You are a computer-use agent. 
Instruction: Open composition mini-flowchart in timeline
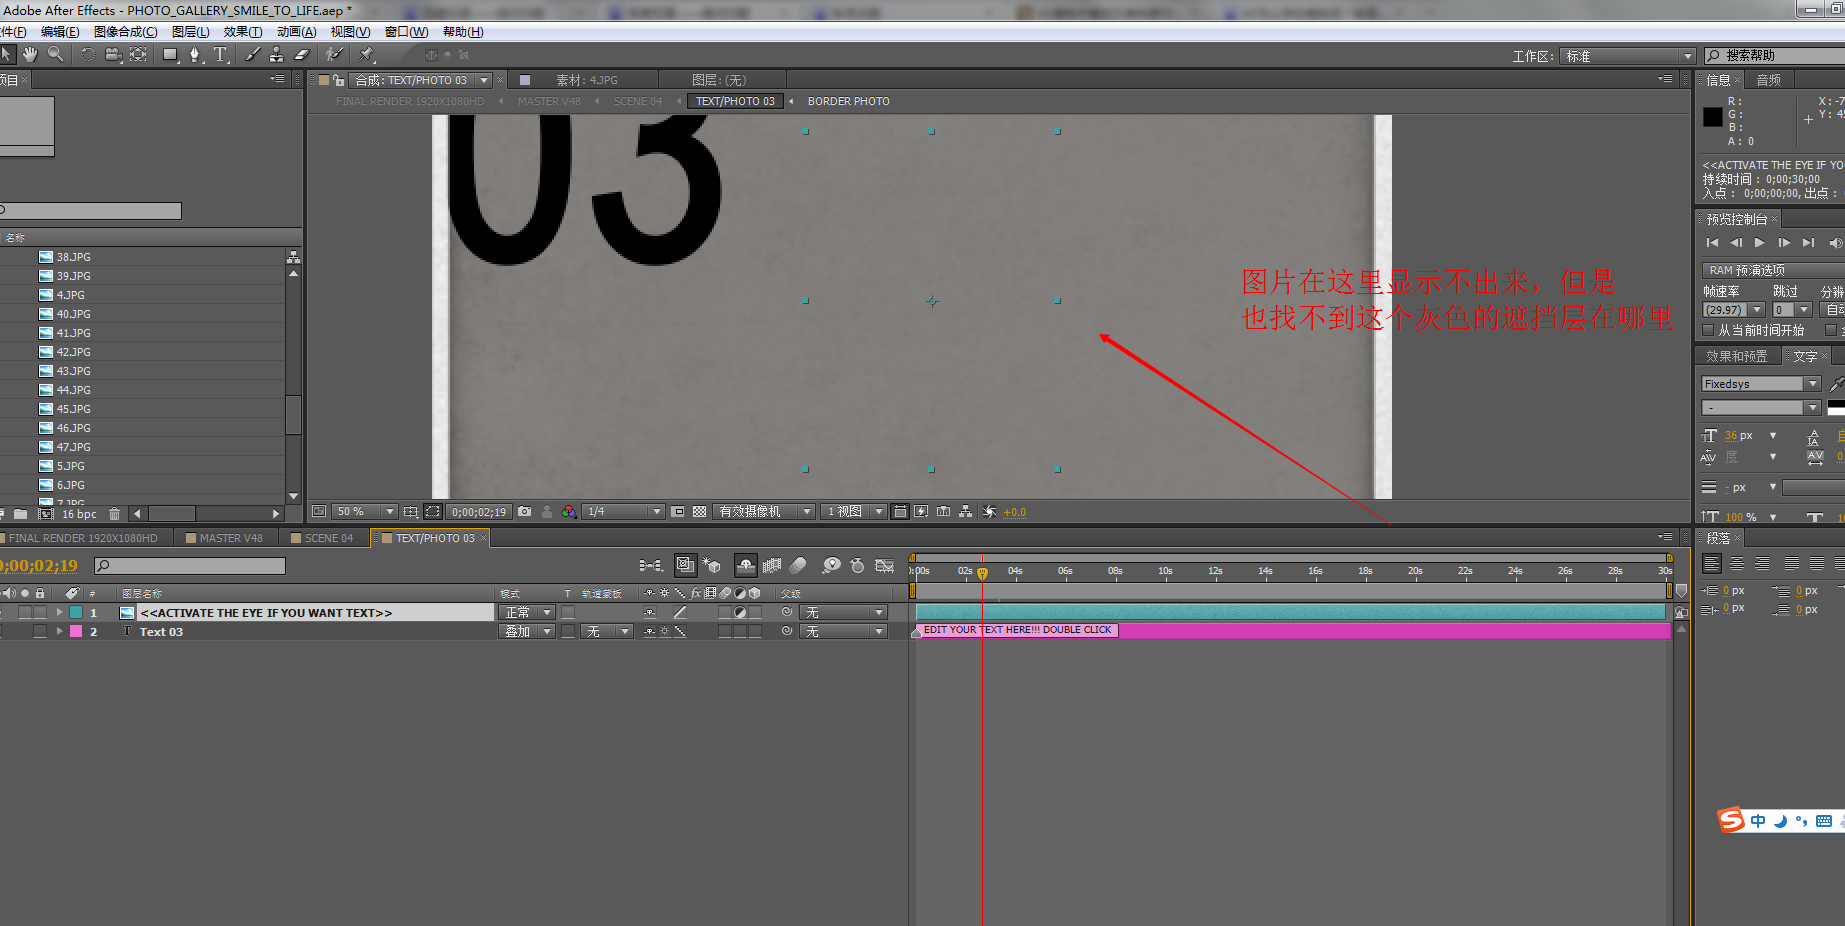(x=651, y=565)
